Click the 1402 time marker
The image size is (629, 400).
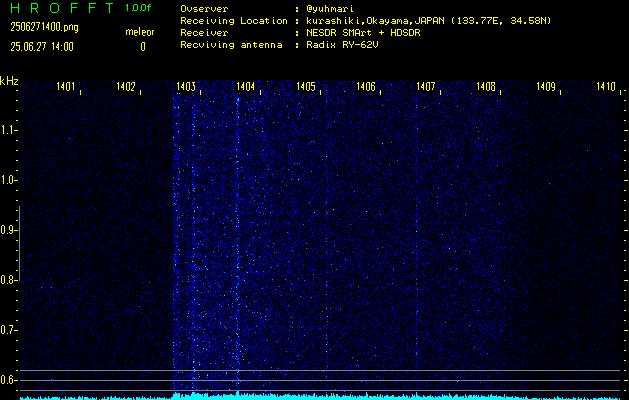tap(126, 86)
